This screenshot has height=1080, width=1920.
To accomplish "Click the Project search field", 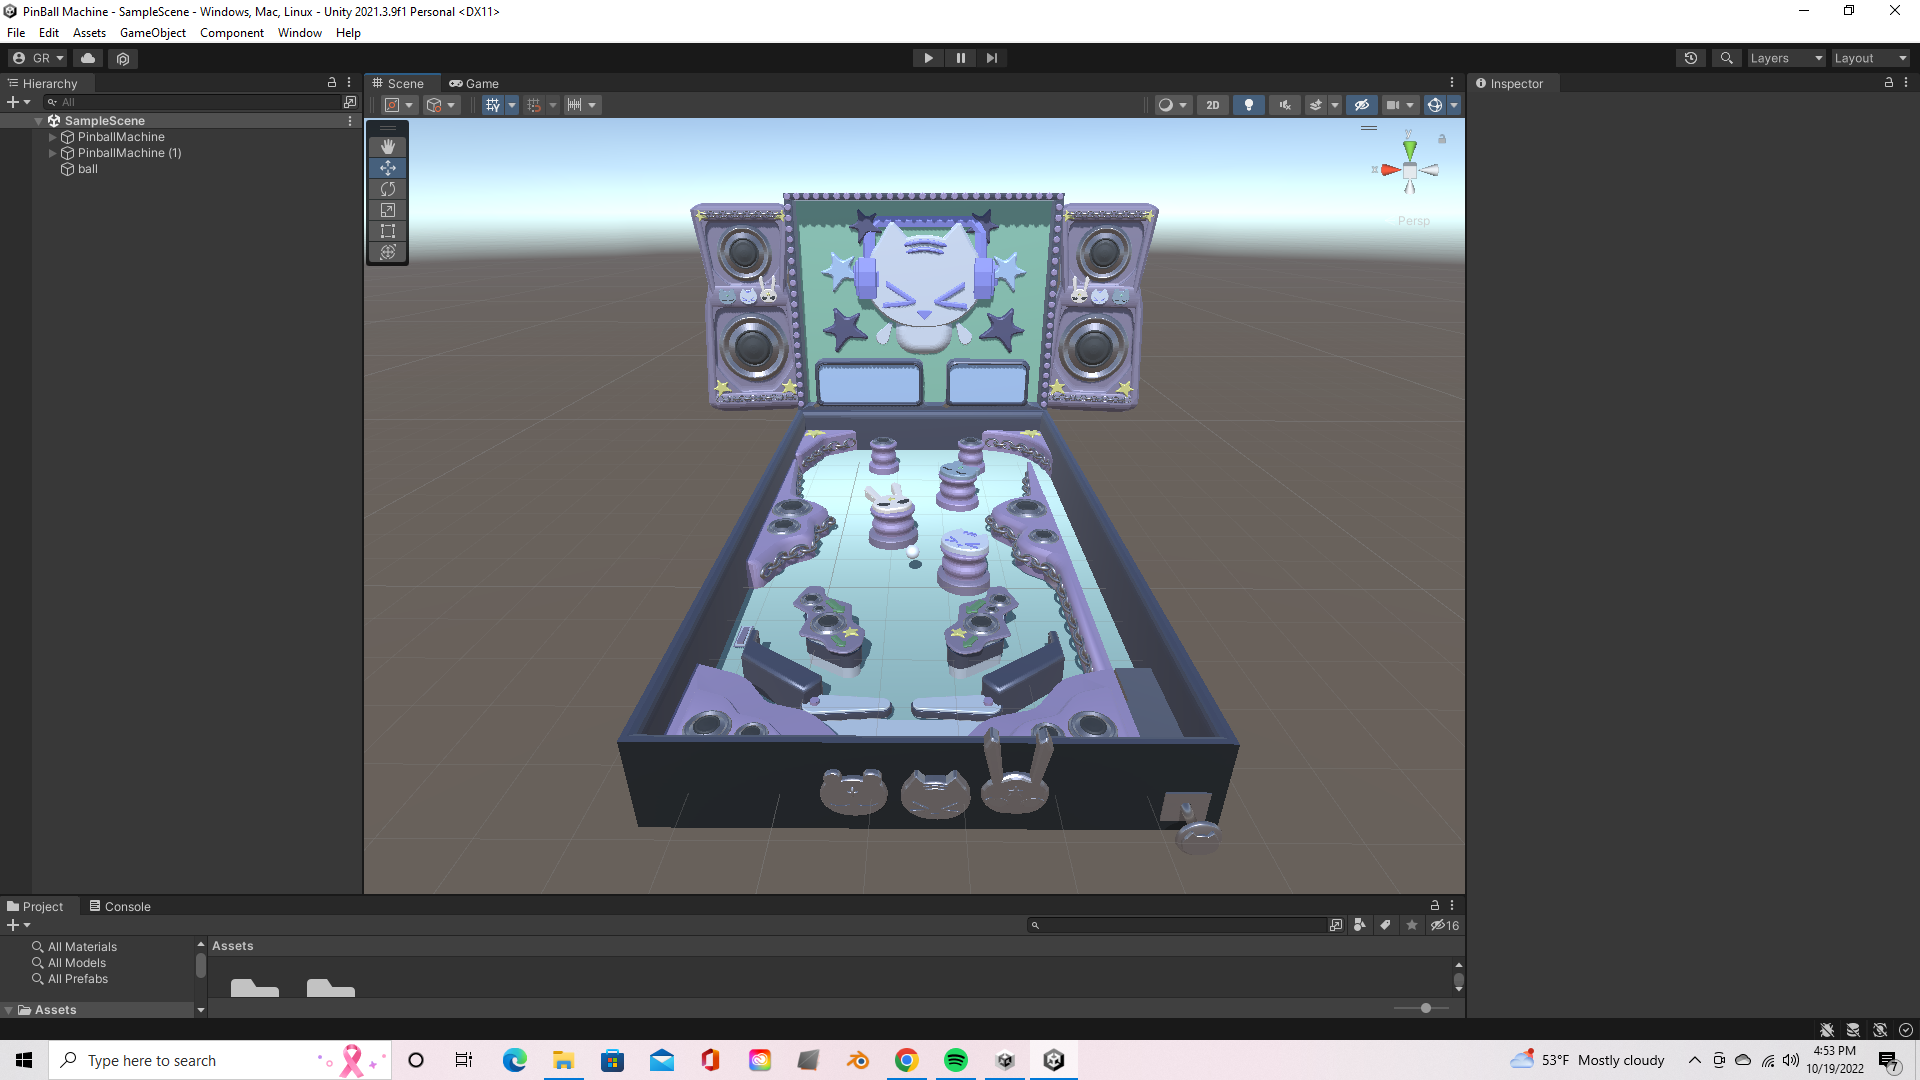I will pos(1180,925).
